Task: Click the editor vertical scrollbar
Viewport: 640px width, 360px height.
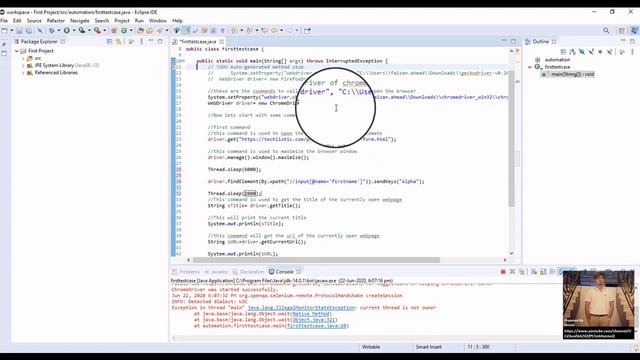Action: tap(511, 138)
